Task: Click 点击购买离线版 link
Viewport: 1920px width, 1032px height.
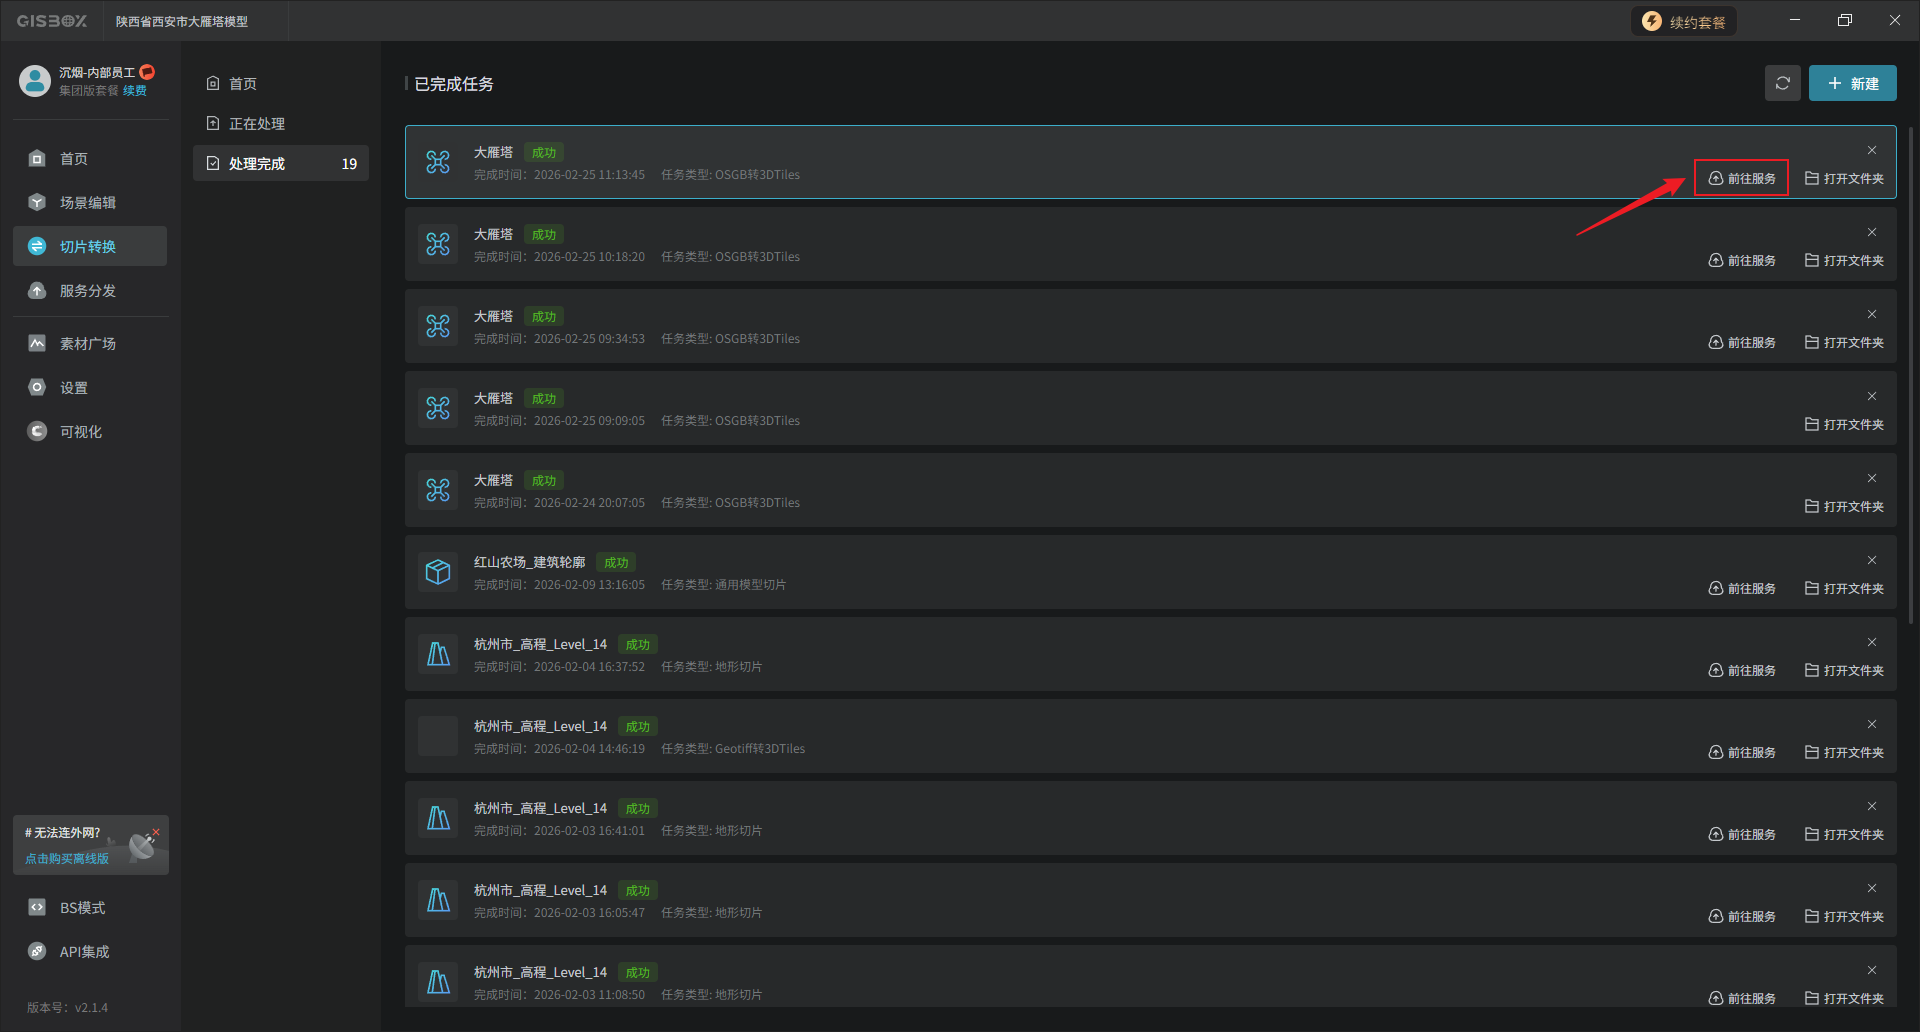Action: coord(67,859)
